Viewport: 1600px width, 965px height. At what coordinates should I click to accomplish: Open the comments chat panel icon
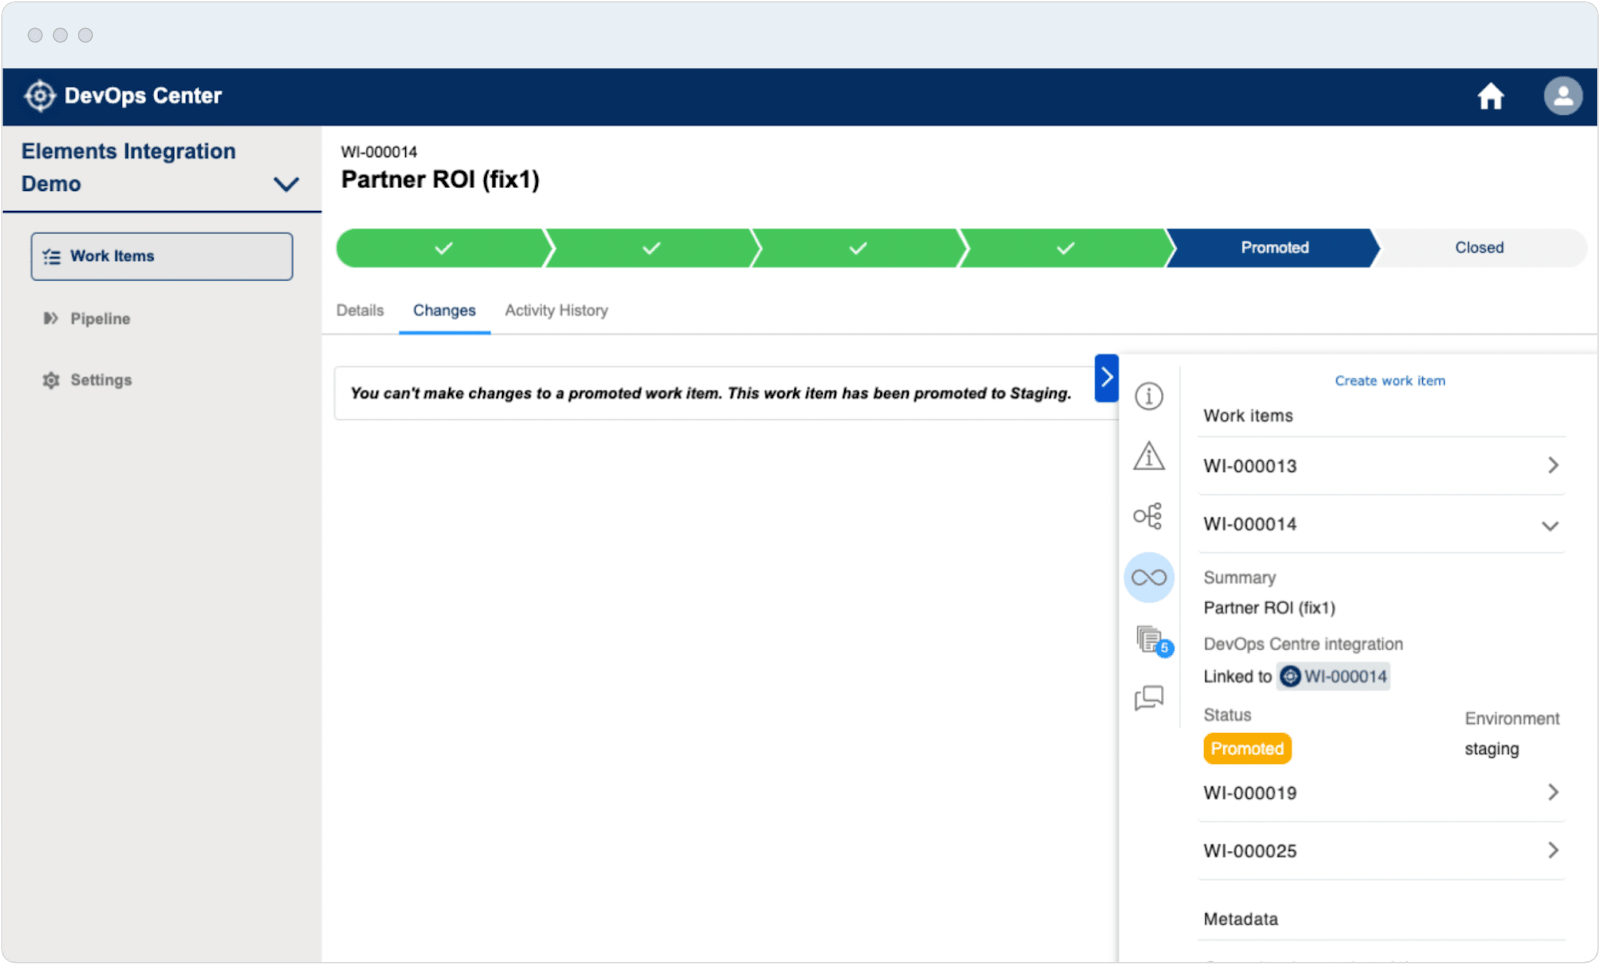(x=1149, y=697)
